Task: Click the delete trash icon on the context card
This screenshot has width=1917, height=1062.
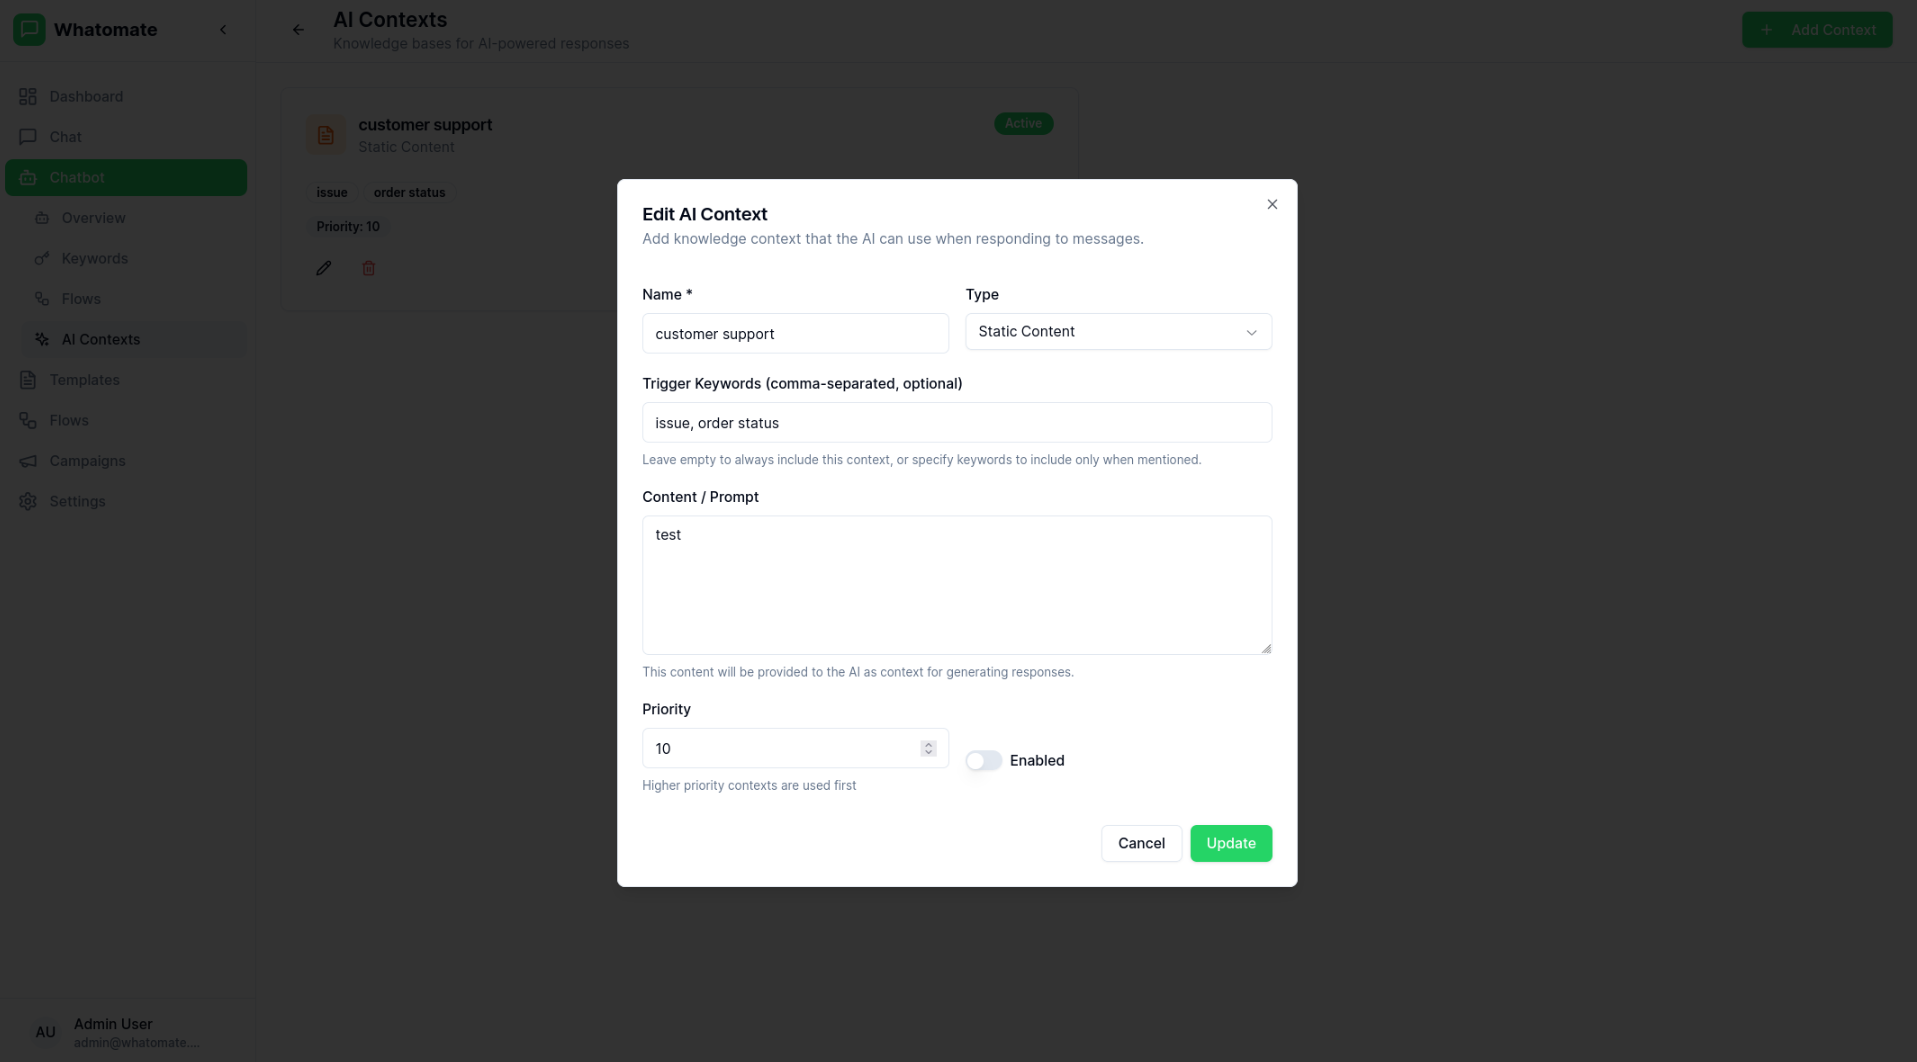Action: click(x=367, y=268)
